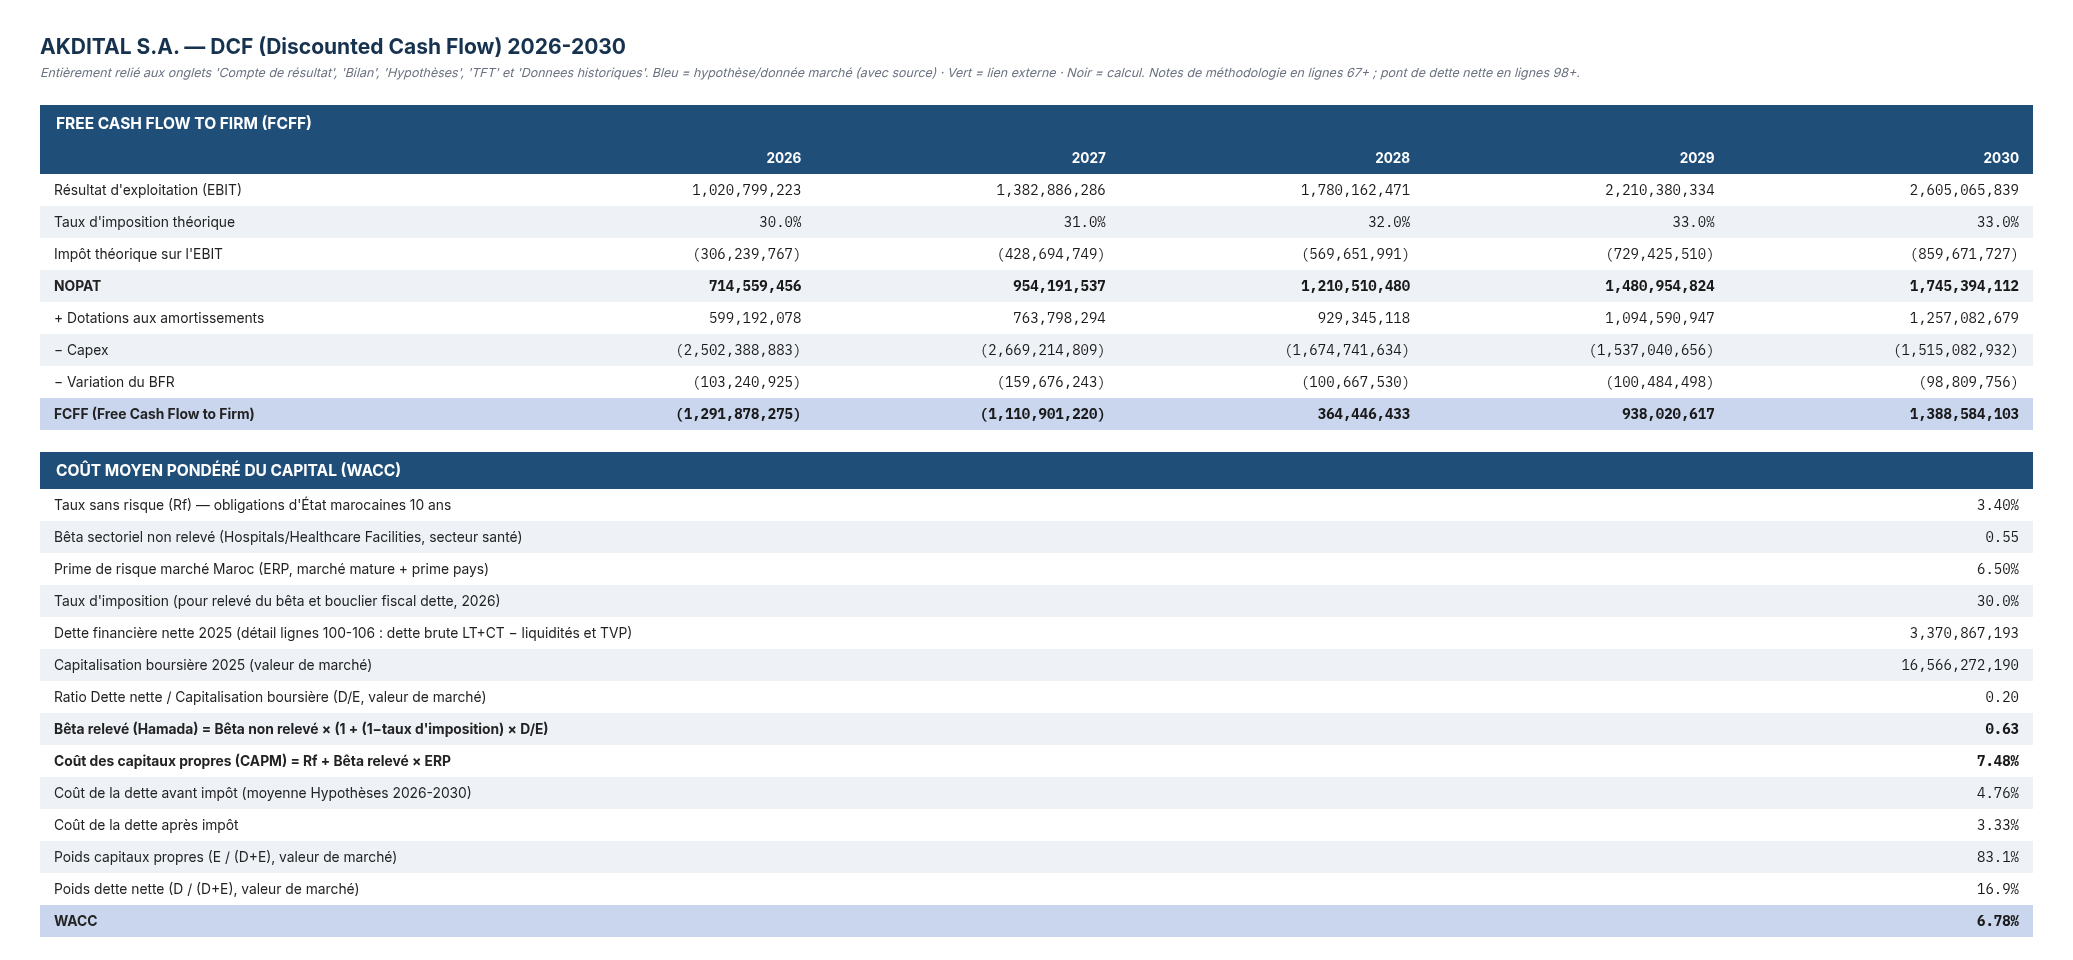
Task: Click FCFF (Free Cash Flow to Firm) label
Action: click(x=154, y=414)
